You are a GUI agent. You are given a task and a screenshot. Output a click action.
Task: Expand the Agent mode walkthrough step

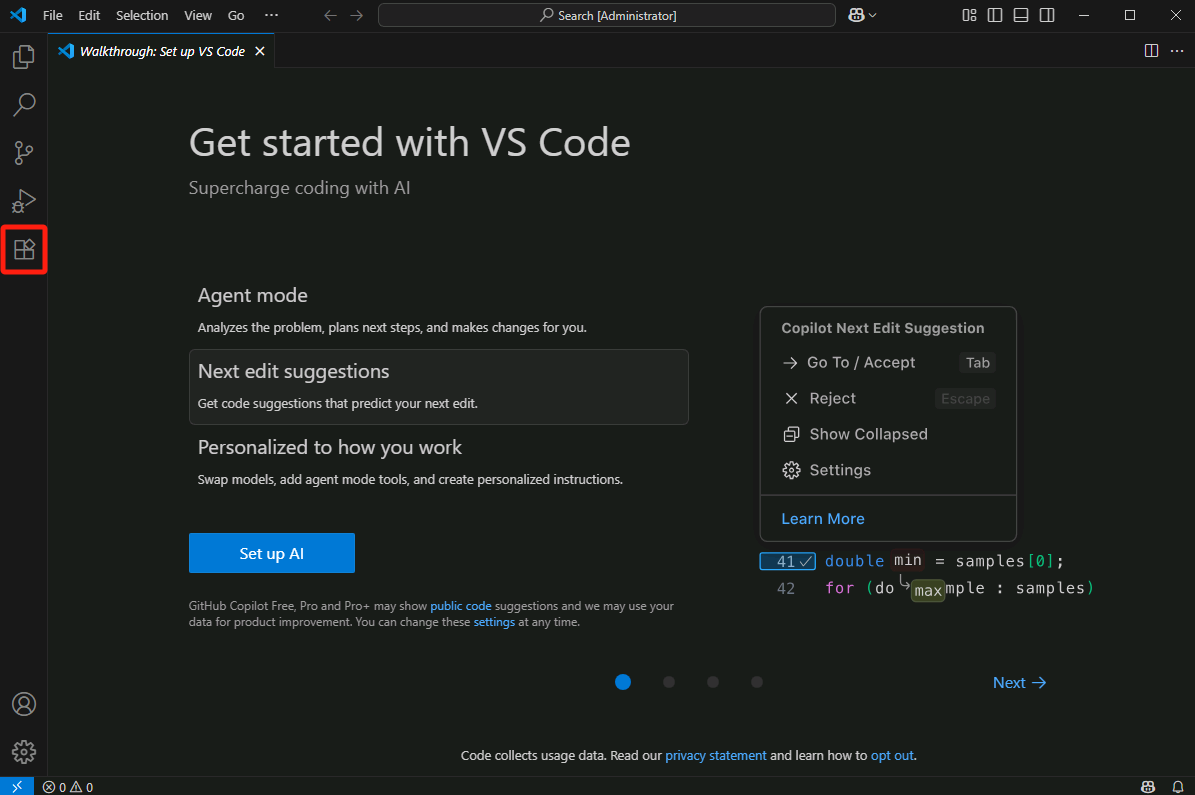(x=253, y=296)
